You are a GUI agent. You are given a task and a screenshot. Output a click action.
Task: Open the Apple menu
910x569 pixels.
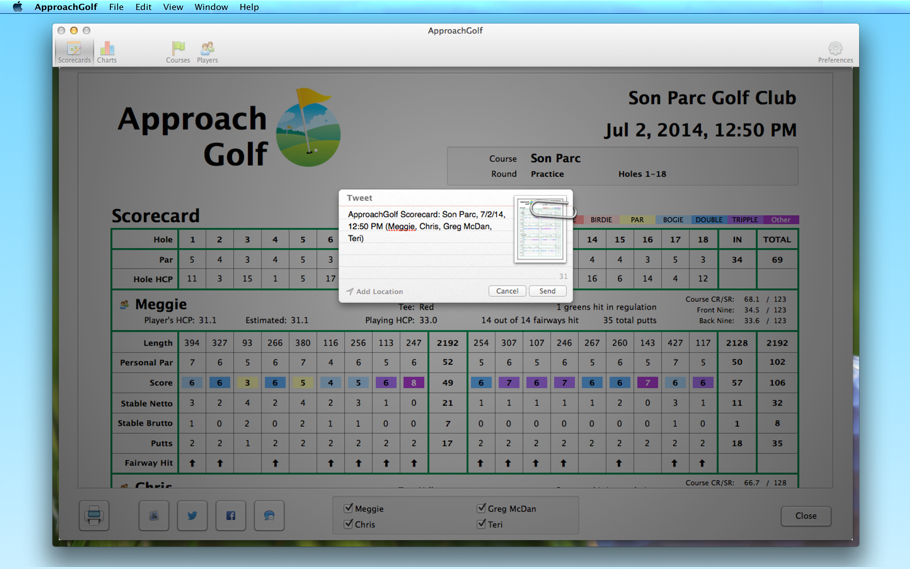[17, 7]
